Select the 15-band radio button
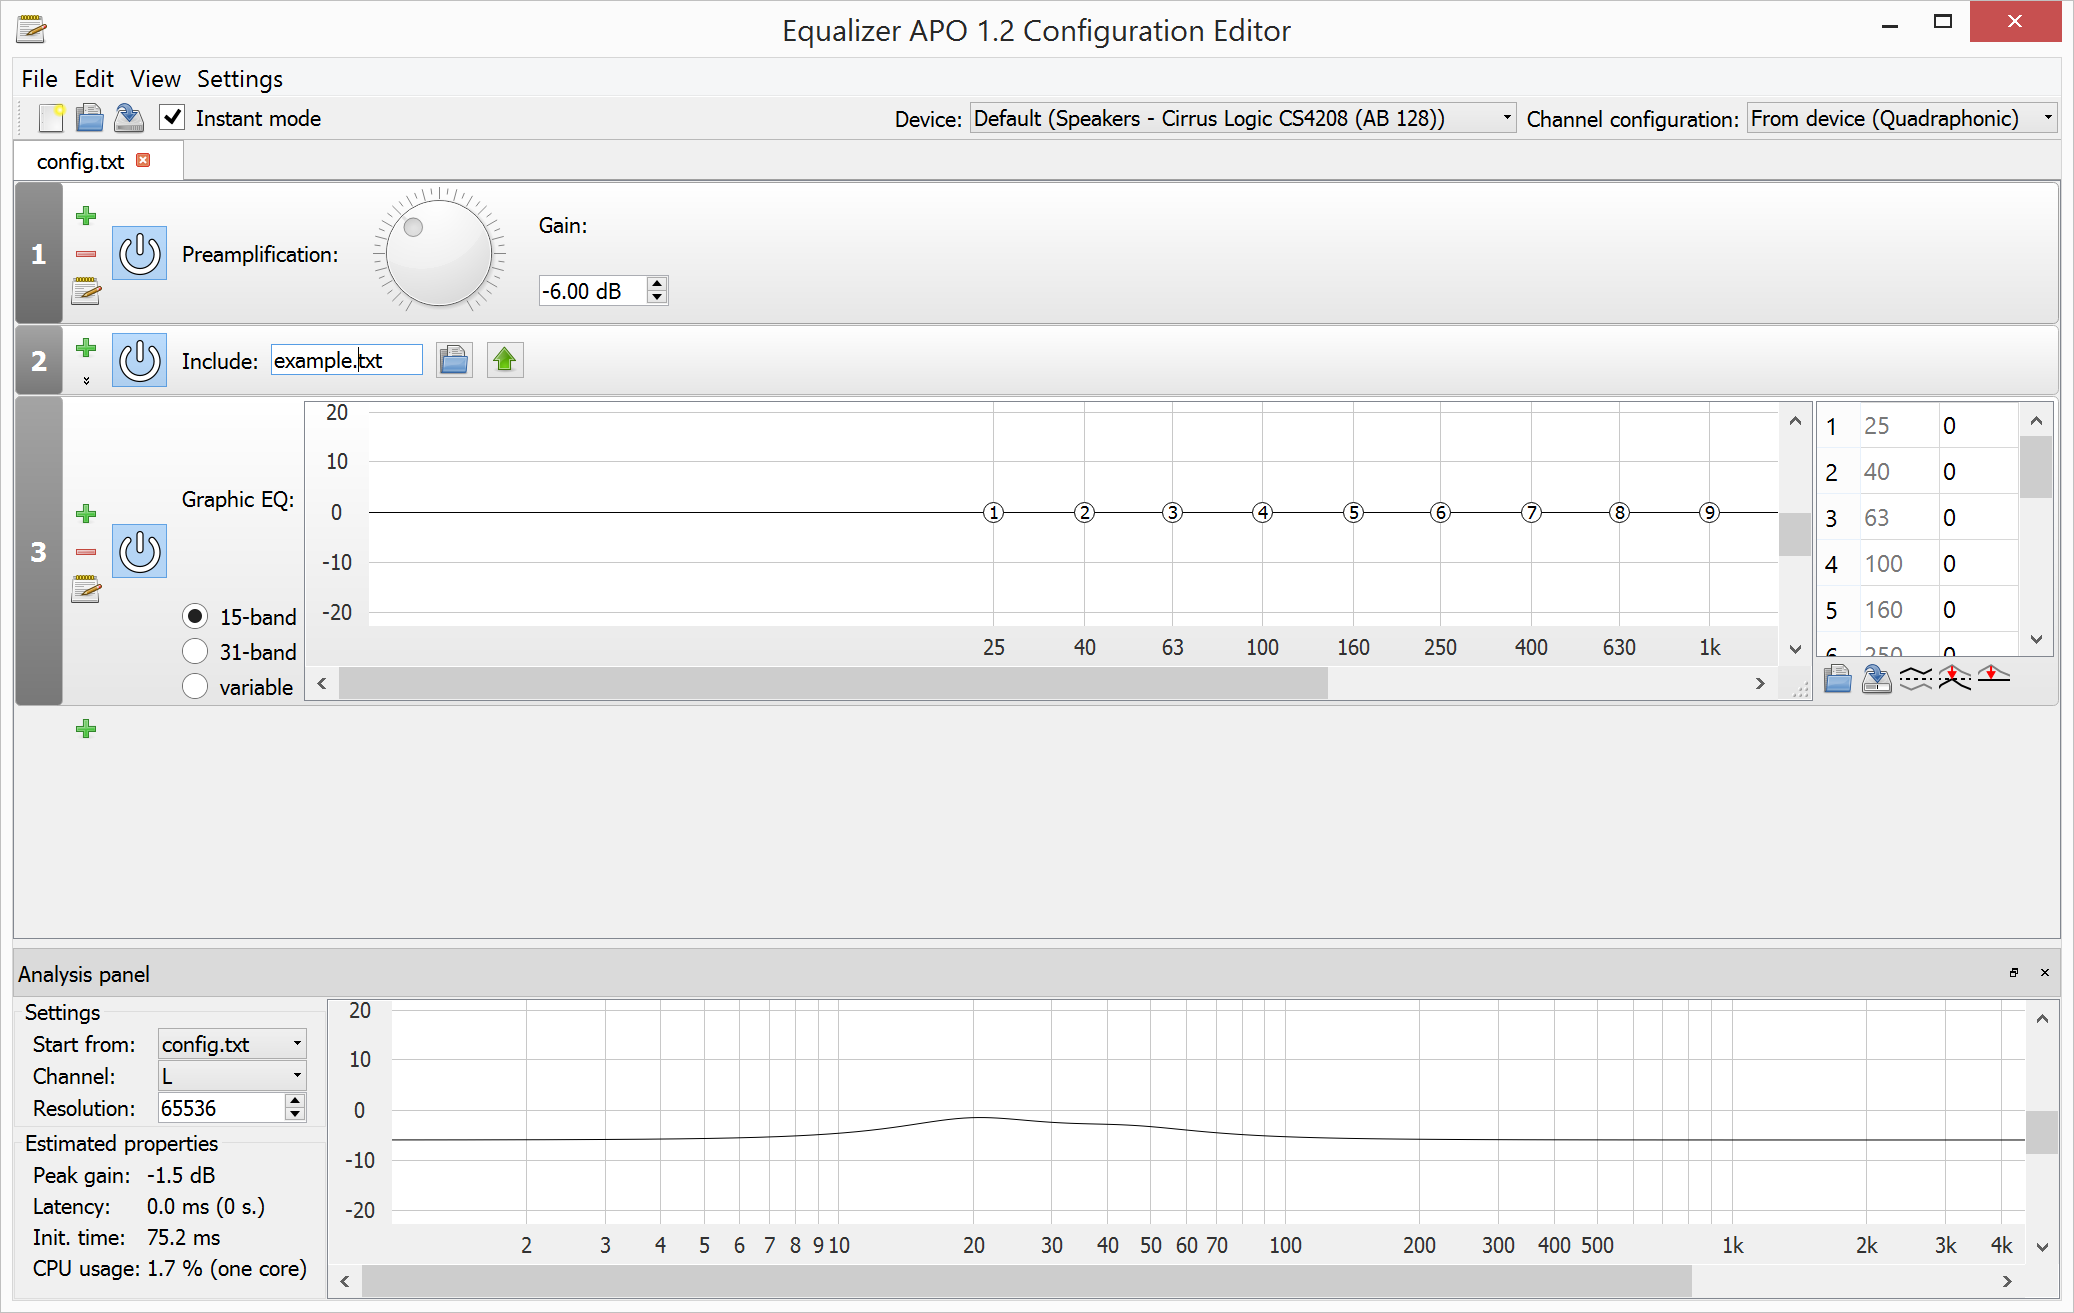The image size is (2074, 1313). [195, 616]
